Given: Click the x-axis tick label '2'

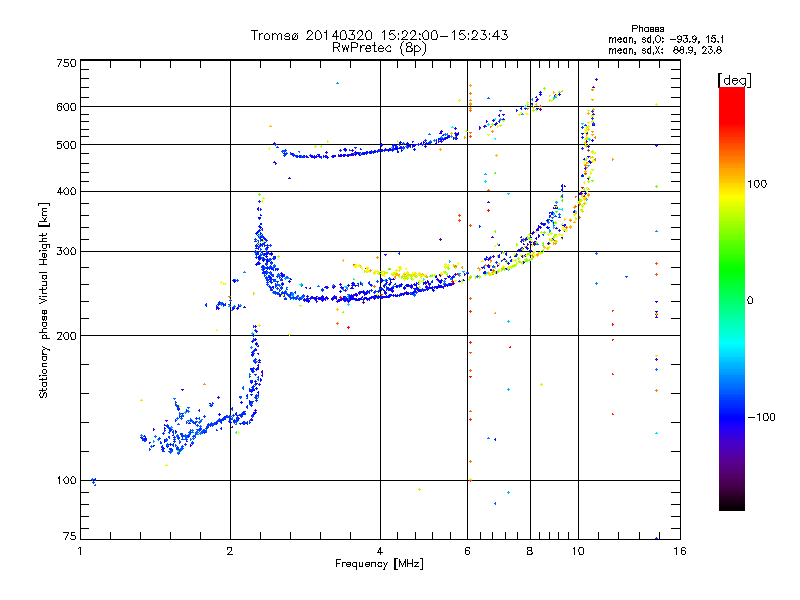Looking at the screenshot, I should pos(230,551).
